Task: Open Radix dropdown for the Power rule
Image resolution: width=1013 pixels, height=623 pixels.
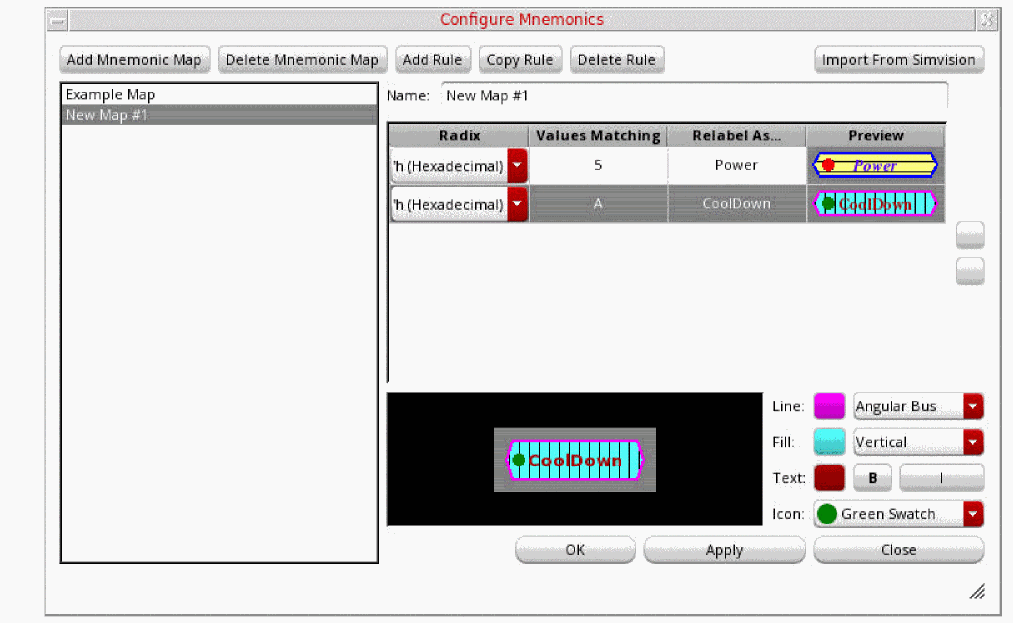Action: coord(517,166)
